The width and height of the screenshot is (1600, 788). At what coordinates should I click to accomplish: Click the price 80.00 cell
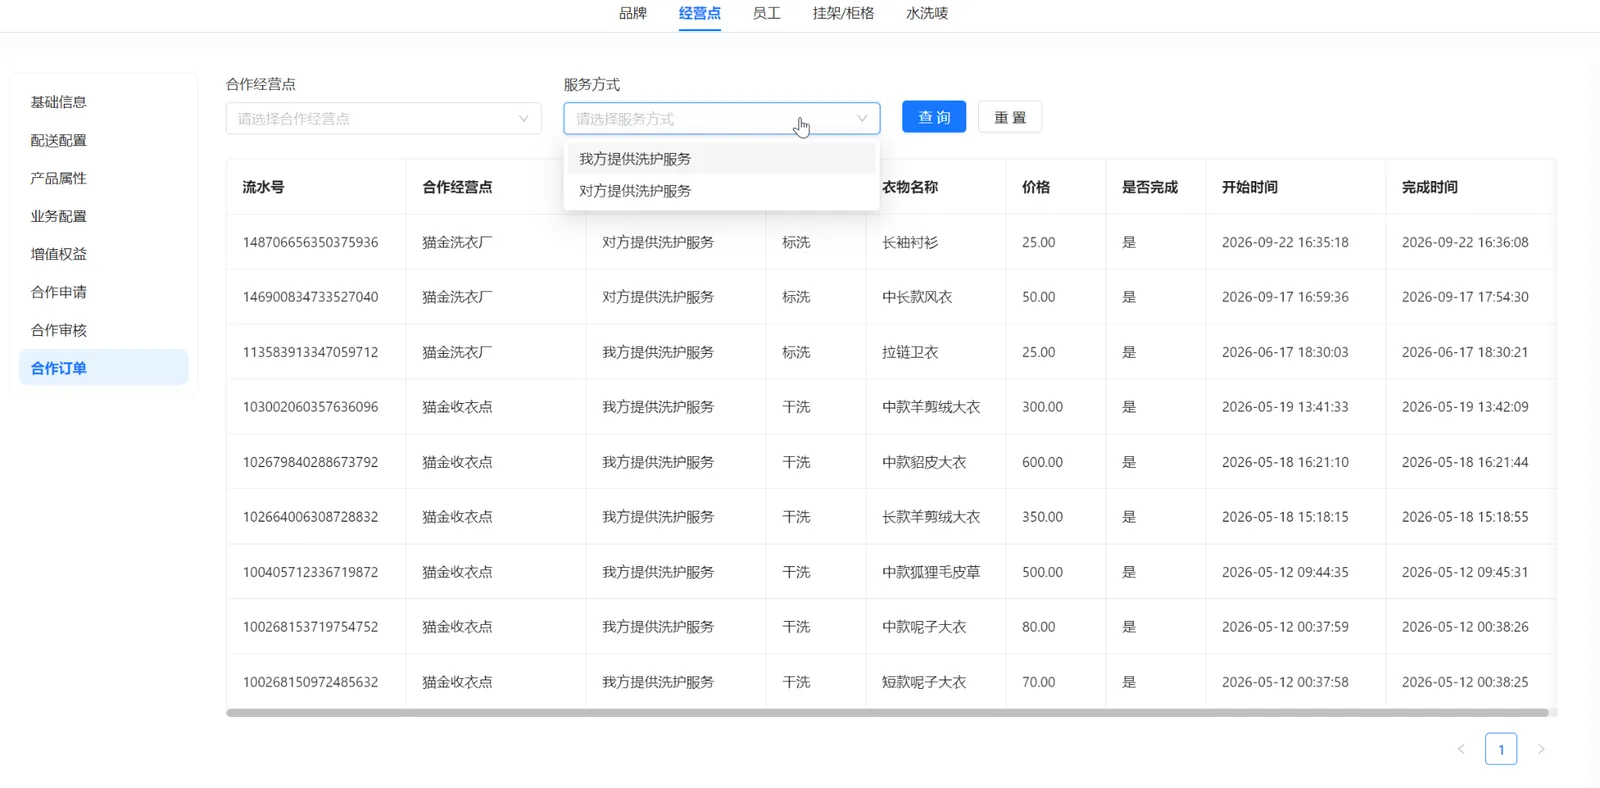coord(1056,627)
